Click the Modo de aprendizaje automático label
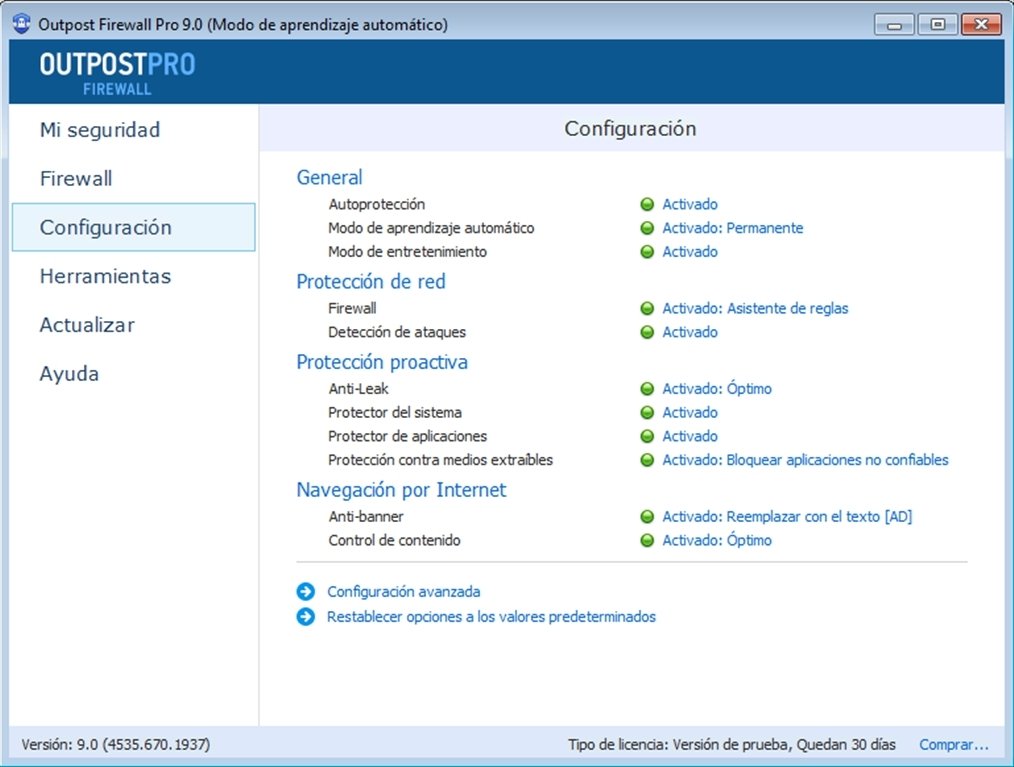The width and height of the screenshot is (1014, 767). 431,228
